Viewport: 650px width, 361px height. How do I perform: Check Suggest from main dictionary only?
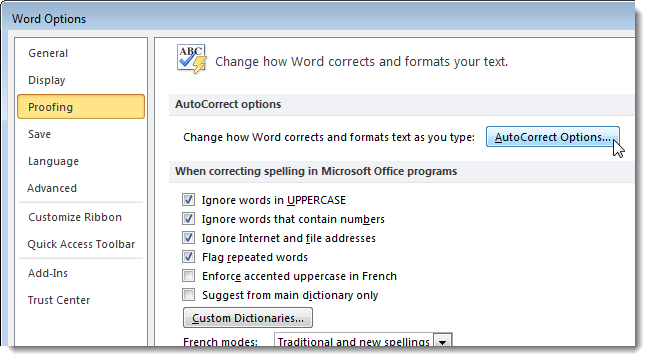click(x=189, y=295)
